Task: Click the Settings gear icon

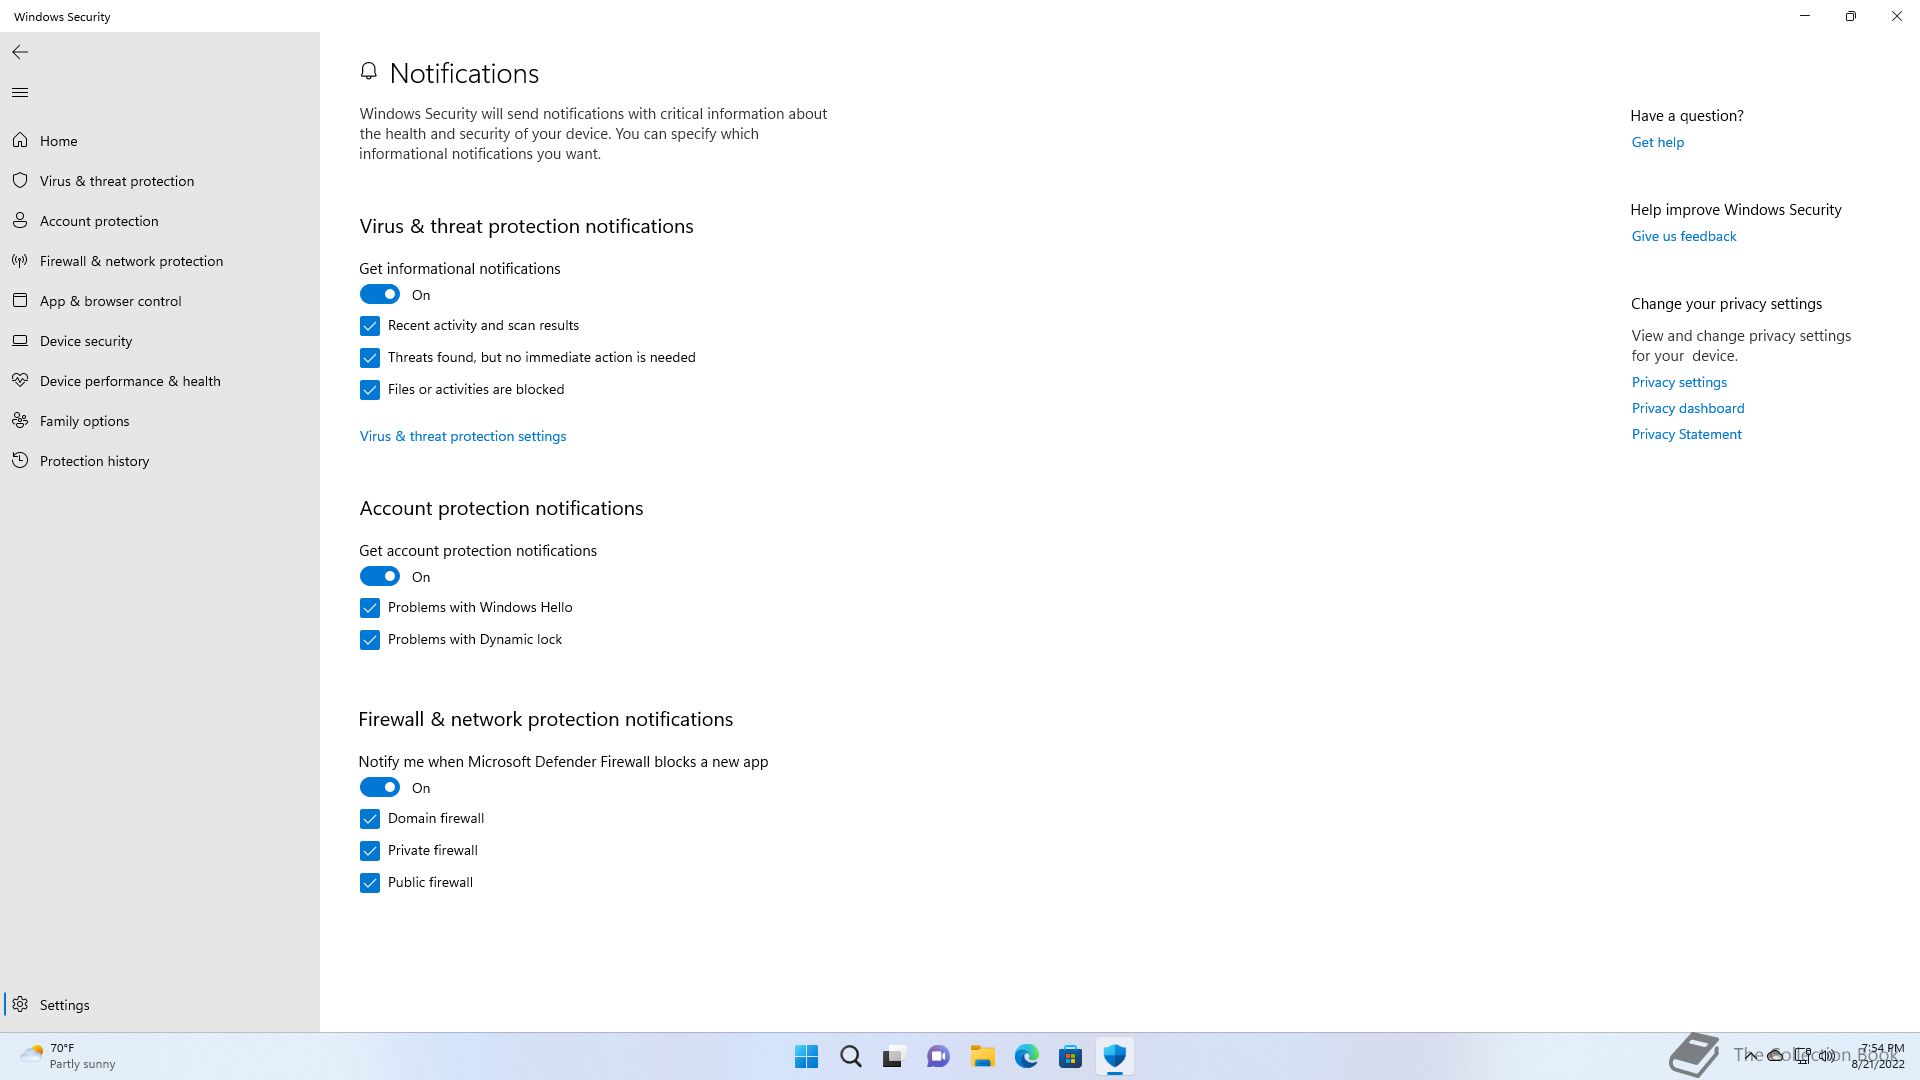Action: (20, 1005)
